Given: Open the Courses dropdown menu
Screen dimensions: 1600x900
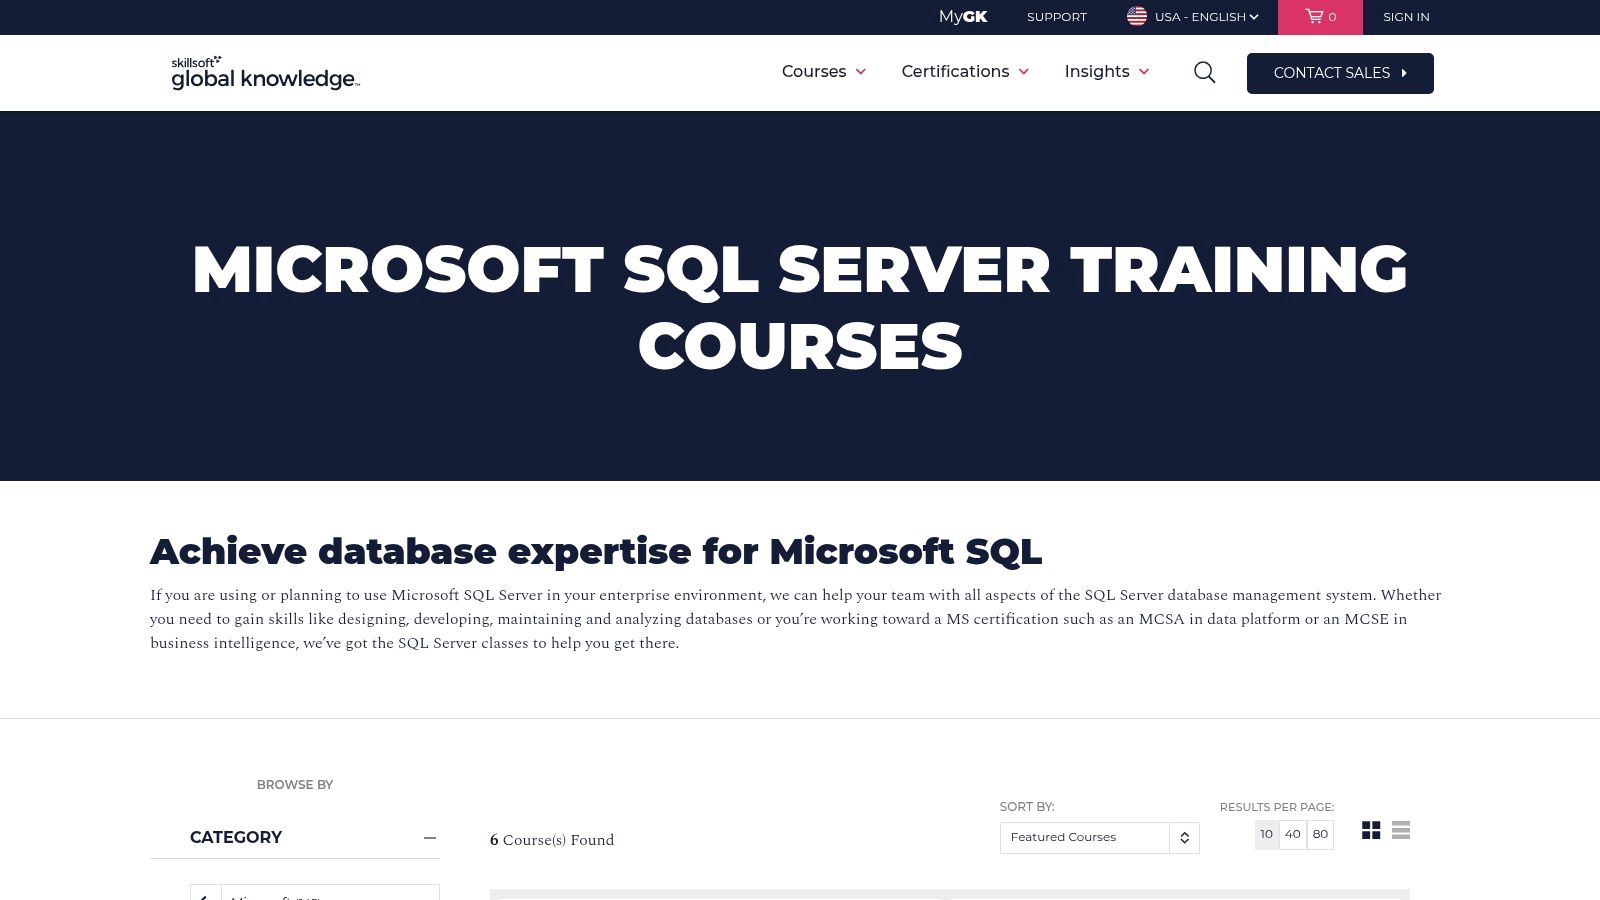Looking at the screenshot, I should 824,72.
